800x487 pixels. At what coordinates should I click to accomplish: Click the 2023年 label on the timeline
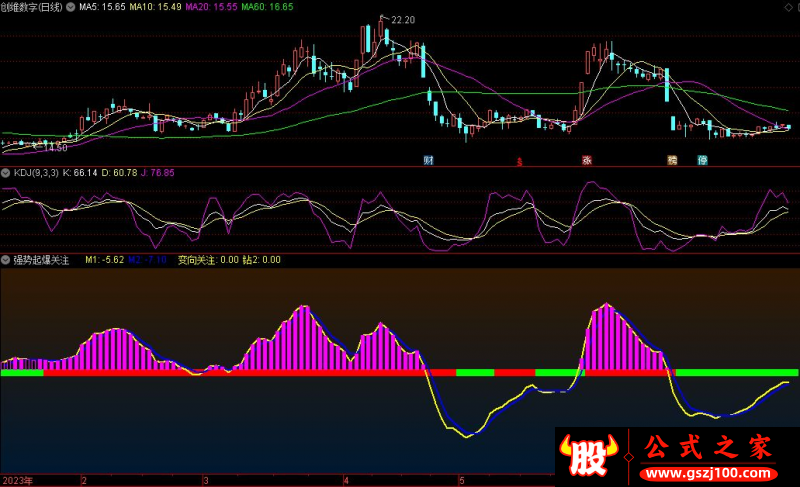17,481
